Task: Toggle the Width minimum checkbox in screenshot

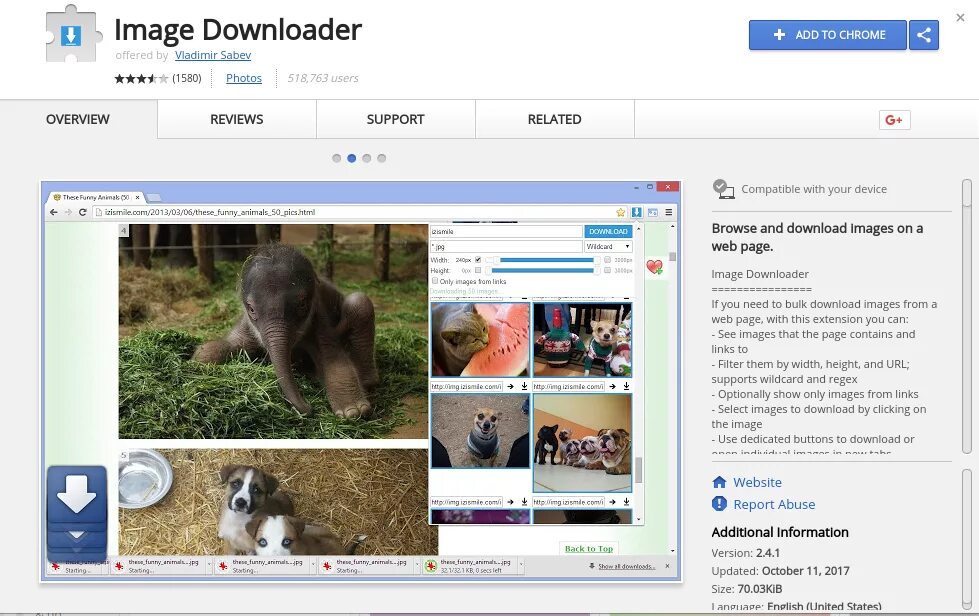Action: (x=478, y=260)
